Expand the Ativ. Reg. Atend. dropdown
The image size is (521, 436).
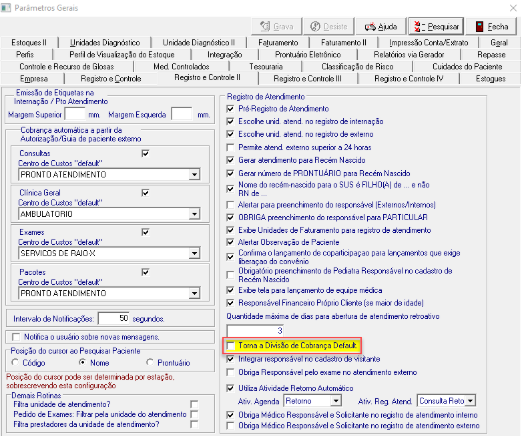(x=470, y=401)
